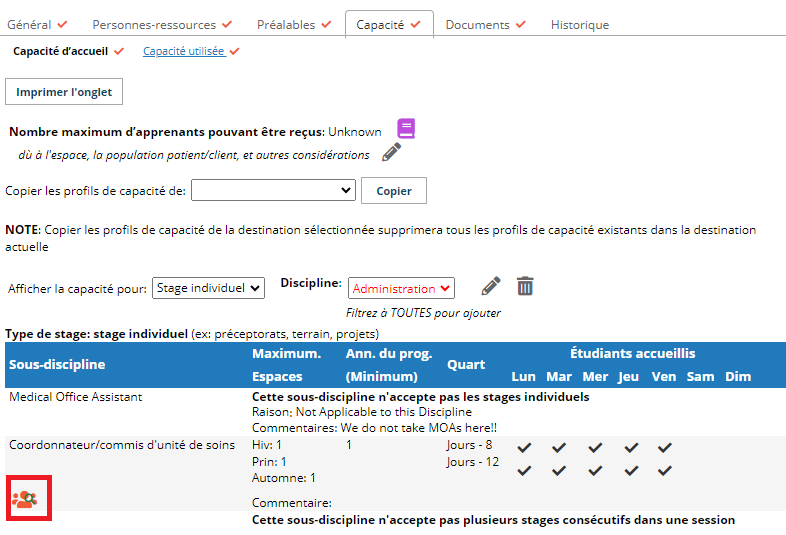Image resolution: width=786 pixels, height=535 pixels.
Task: Follow the 'Capacité utilisée' link
Action: [x=184, y=50]
